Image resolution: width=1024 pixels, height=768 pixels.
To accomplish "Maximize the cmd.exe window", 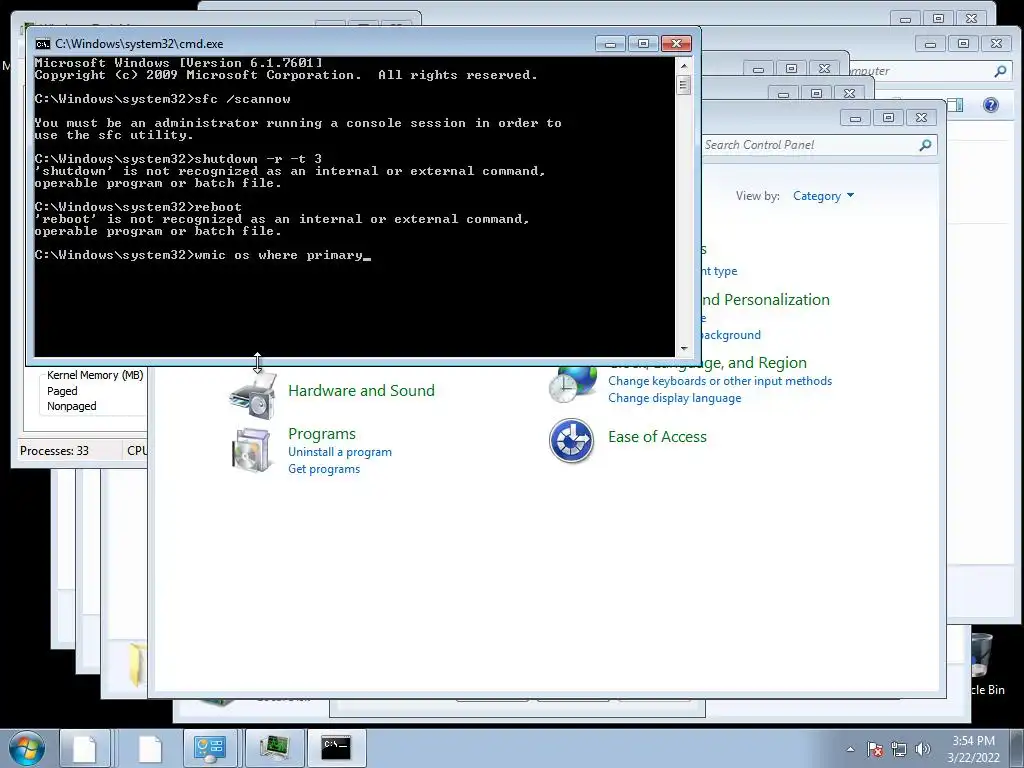I will click(643, 44).
